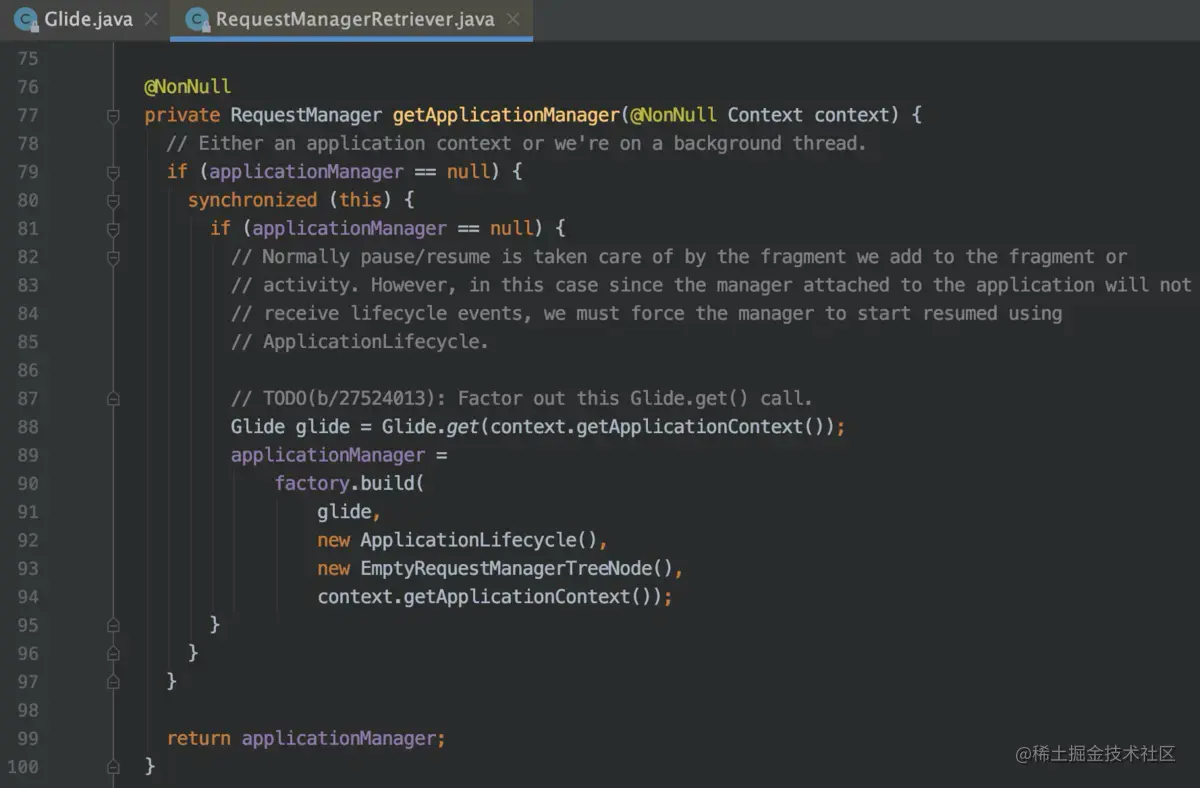Click line number 90 in the gutter
The image size is (1200, 788).
coord(28,484)
